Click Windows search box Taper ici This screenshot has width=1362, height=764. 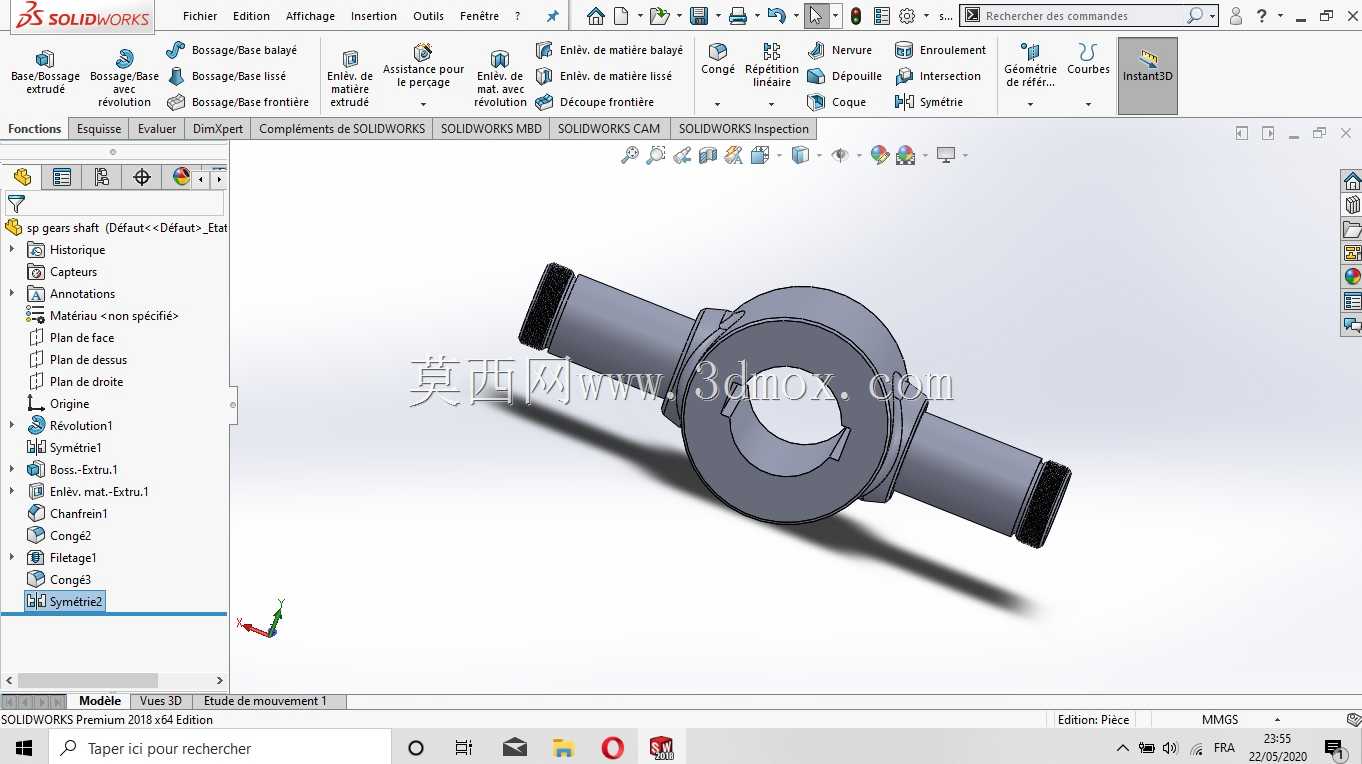pyautogui.click(x=219, y=748)
